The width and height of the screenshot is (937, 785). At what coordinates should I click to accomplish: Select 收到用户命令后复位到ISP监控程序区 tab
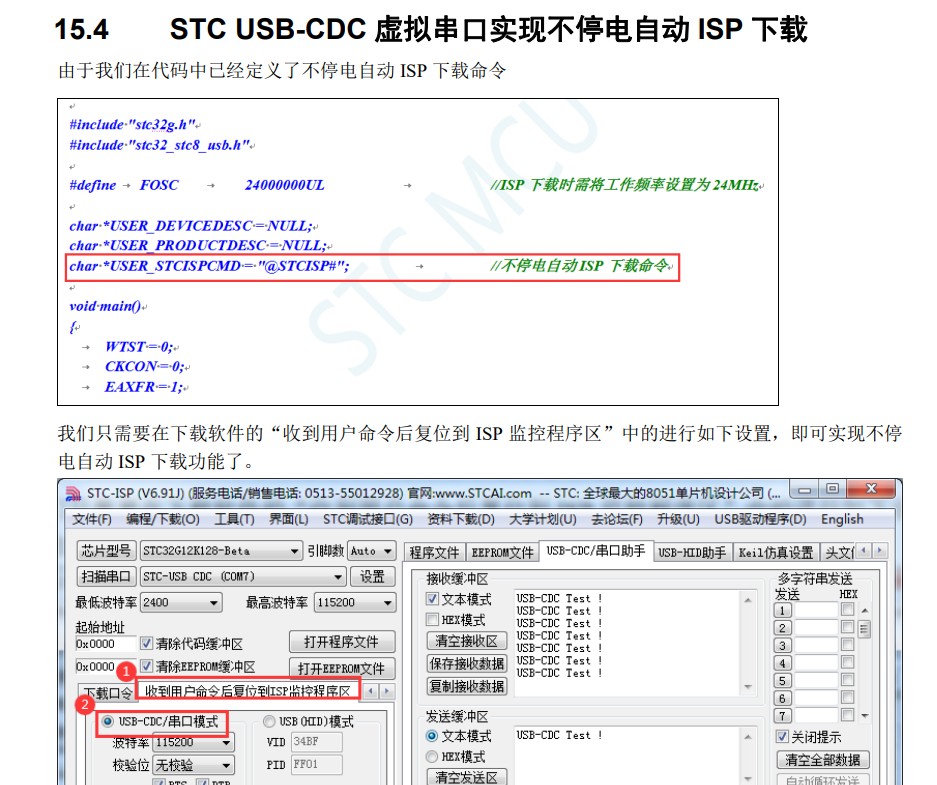pos(248,691)
